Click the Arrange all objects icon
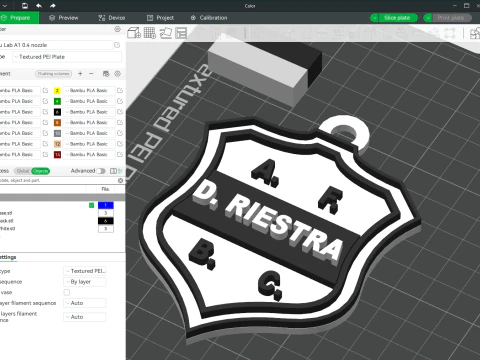 click(x=181, y=33)
